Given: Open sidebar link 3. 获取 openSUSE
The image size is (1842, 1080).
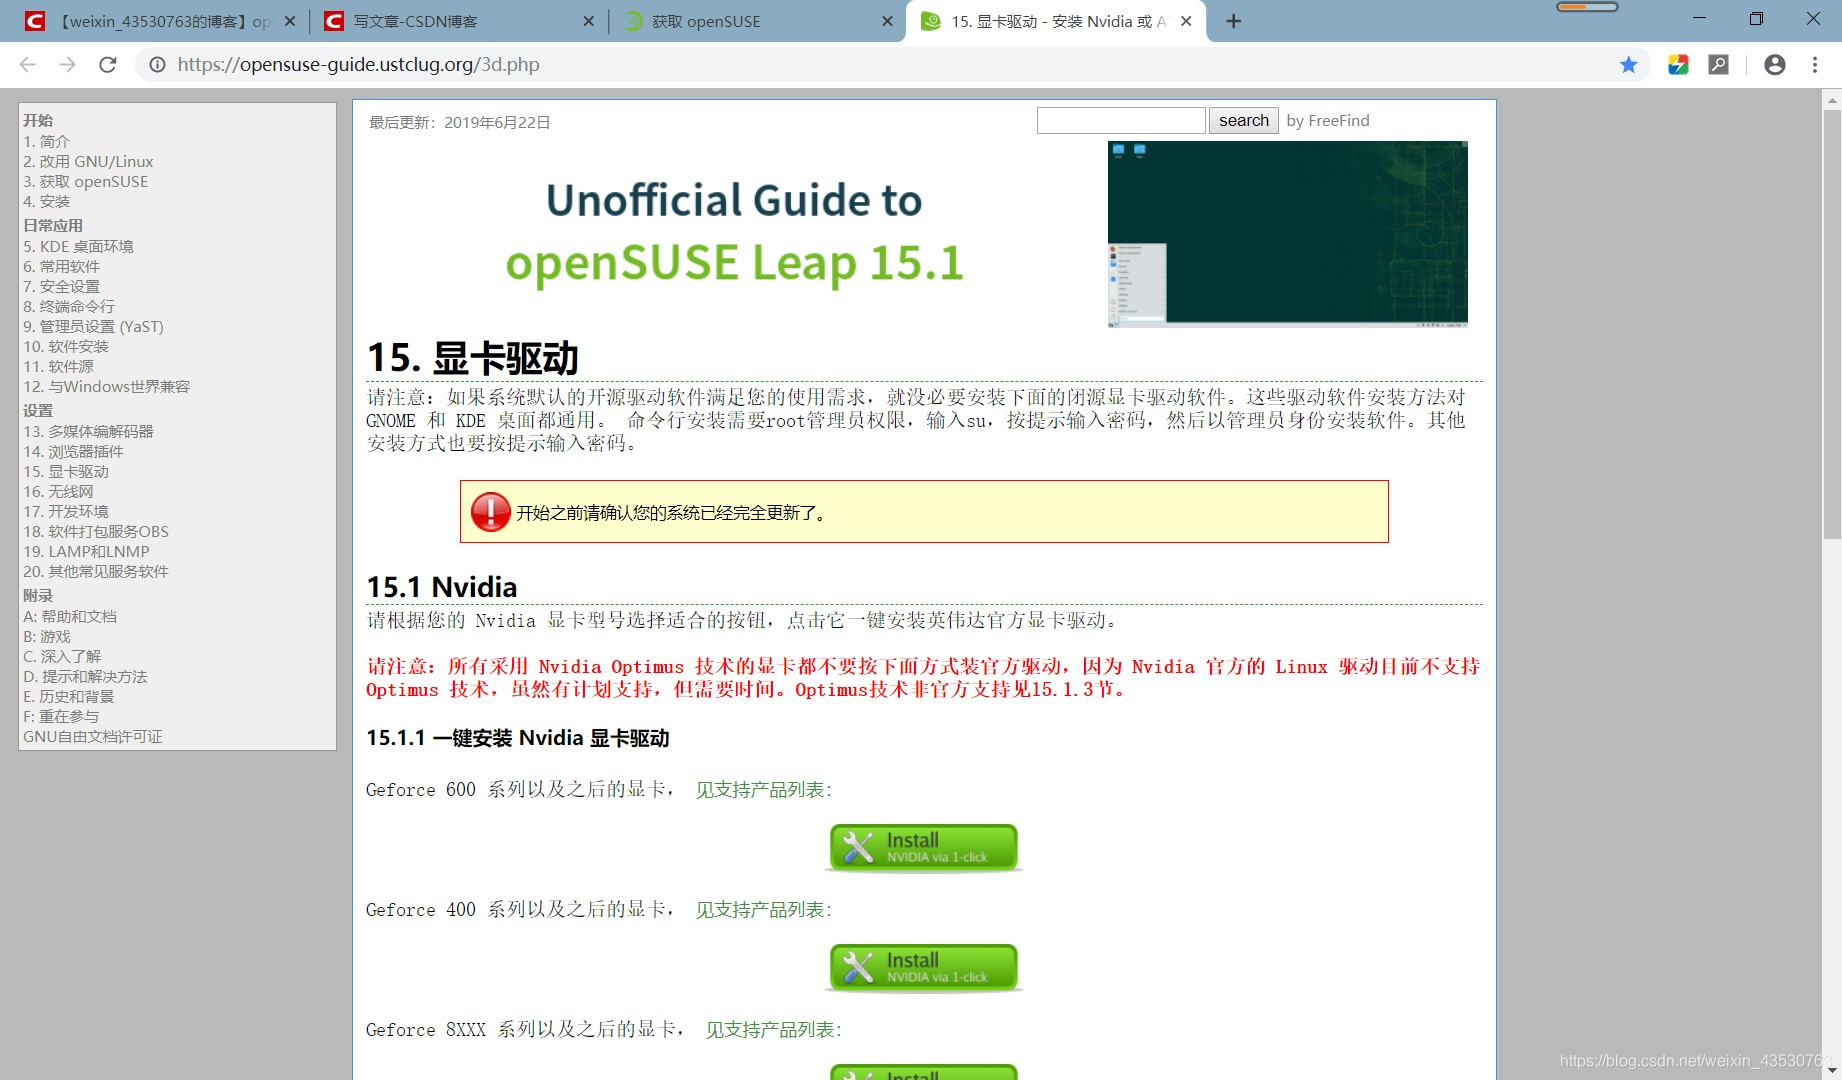Looking at the screenshot, I should pyautogui.click(x=86, y=182).
